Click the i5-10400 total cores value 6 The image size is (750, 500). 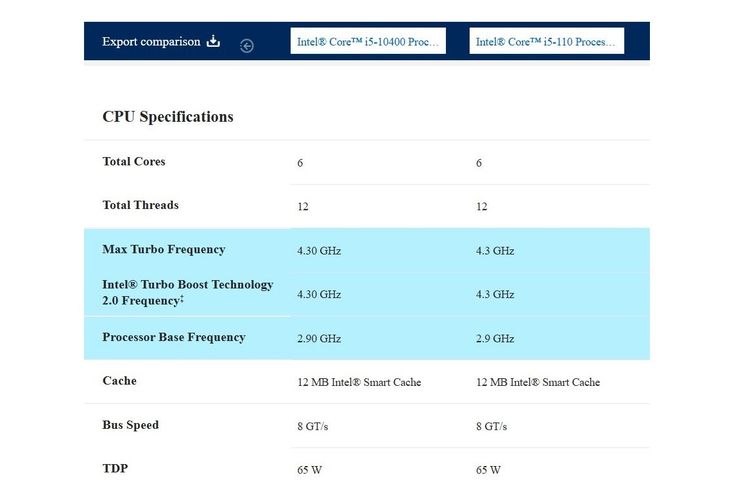coord(300,163)
